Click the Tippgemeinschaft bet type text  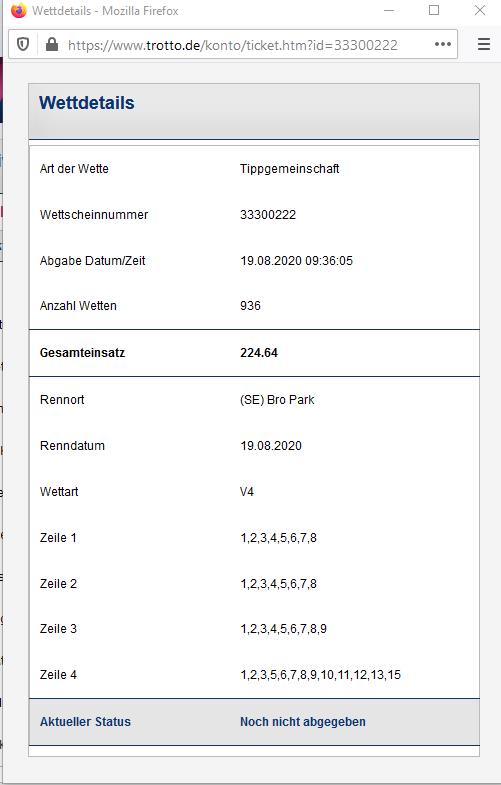289,169
